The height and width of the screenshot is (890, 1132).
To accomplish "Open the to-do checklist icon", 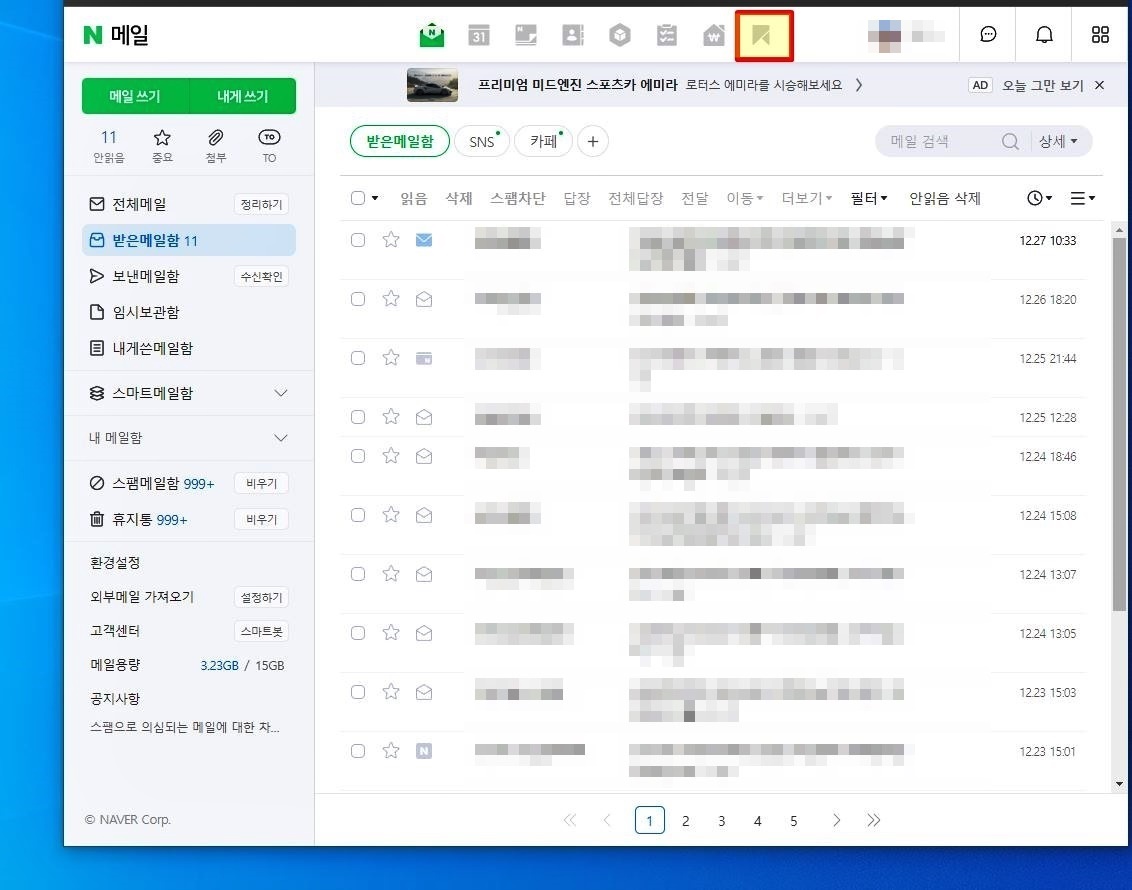I will tap(666, 35).
